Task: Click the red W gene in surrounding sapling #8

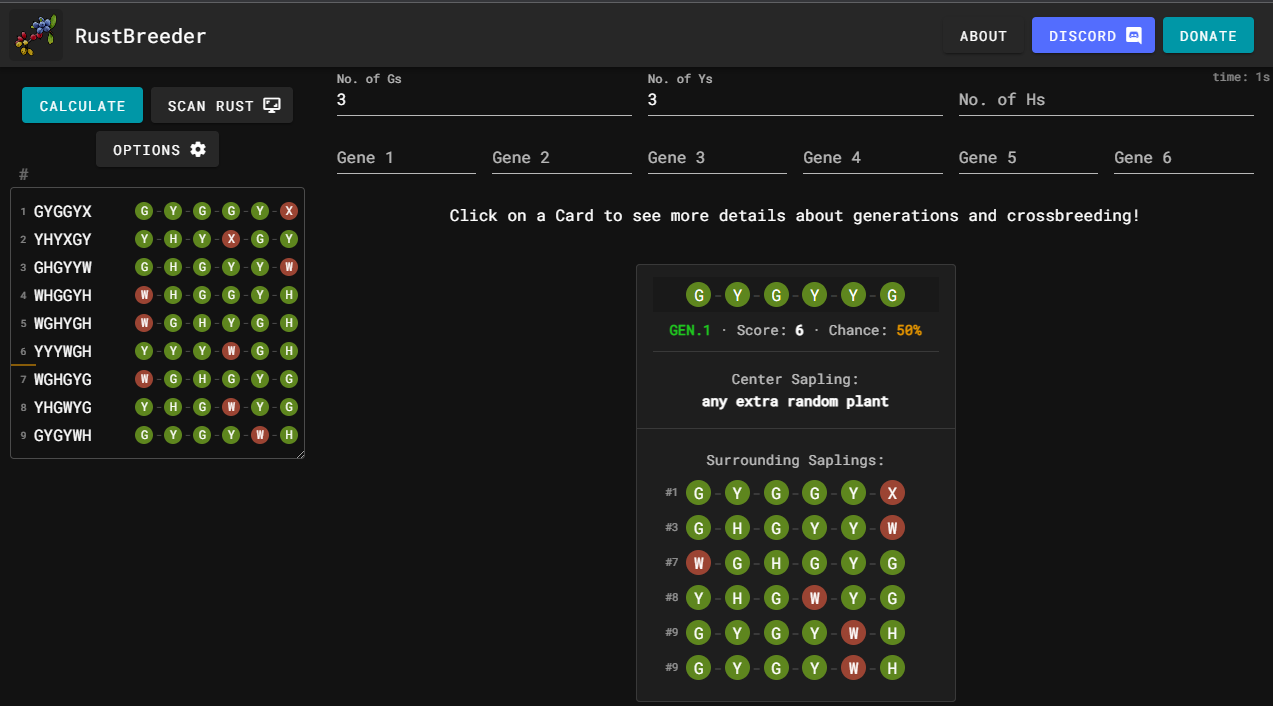Action: click(815, 597)
